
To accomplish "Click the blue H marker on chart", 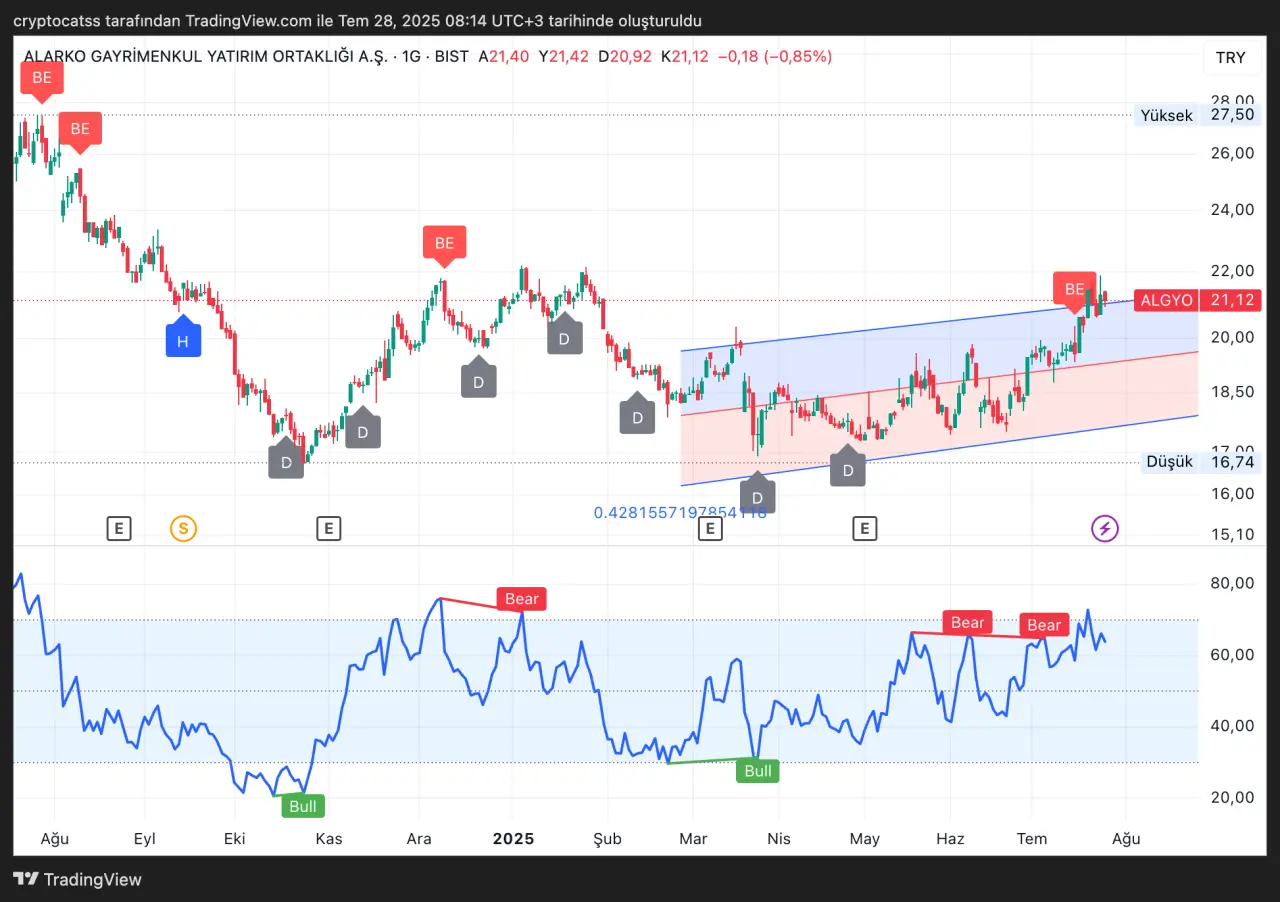I will (x=183, y=340).
